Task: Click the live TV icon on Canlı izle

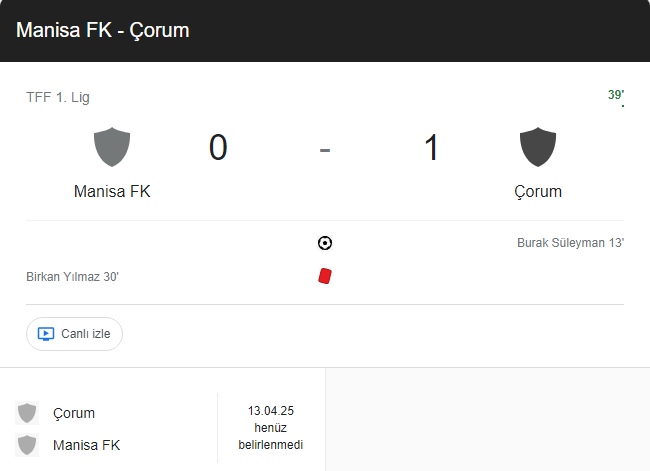Action: 46,334
